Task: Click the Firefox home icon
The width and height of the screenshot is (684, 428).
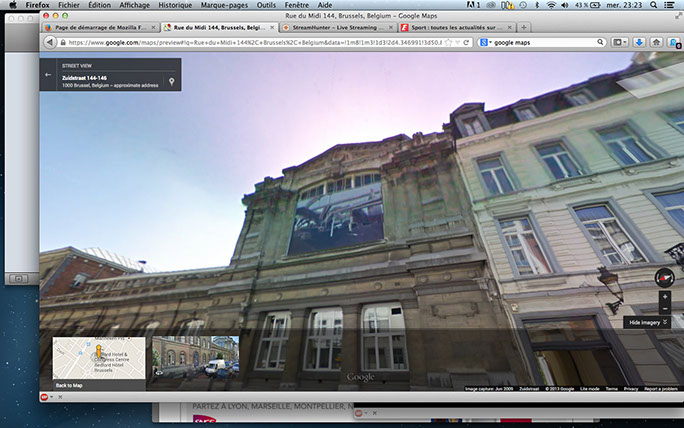Action: point(657,43)
